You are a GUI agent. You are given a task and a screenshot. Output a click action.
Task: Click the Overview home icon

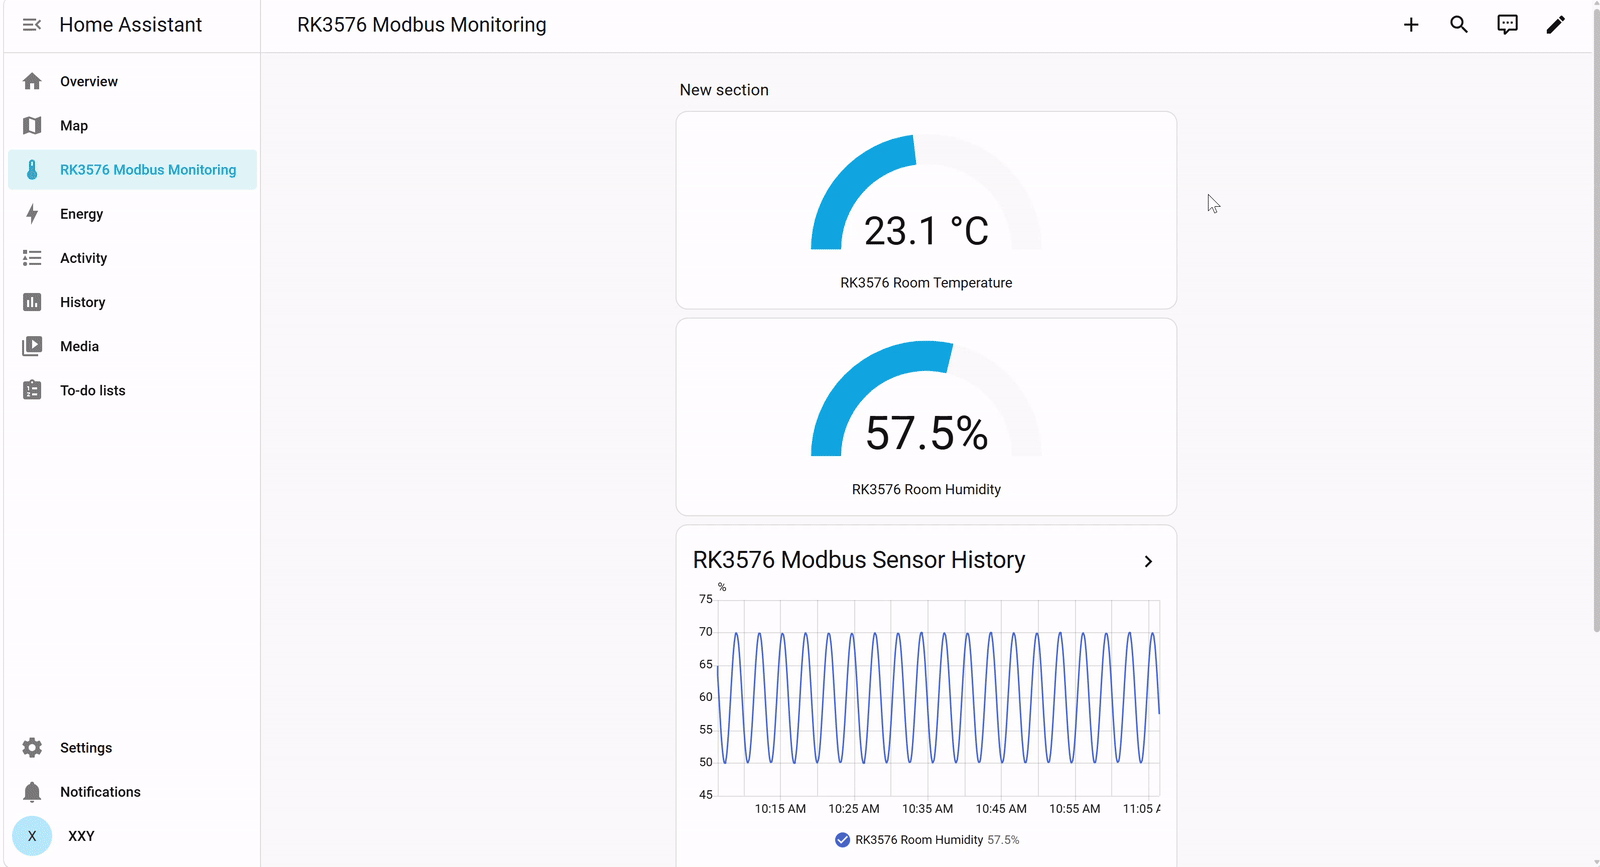coord(32,81)
